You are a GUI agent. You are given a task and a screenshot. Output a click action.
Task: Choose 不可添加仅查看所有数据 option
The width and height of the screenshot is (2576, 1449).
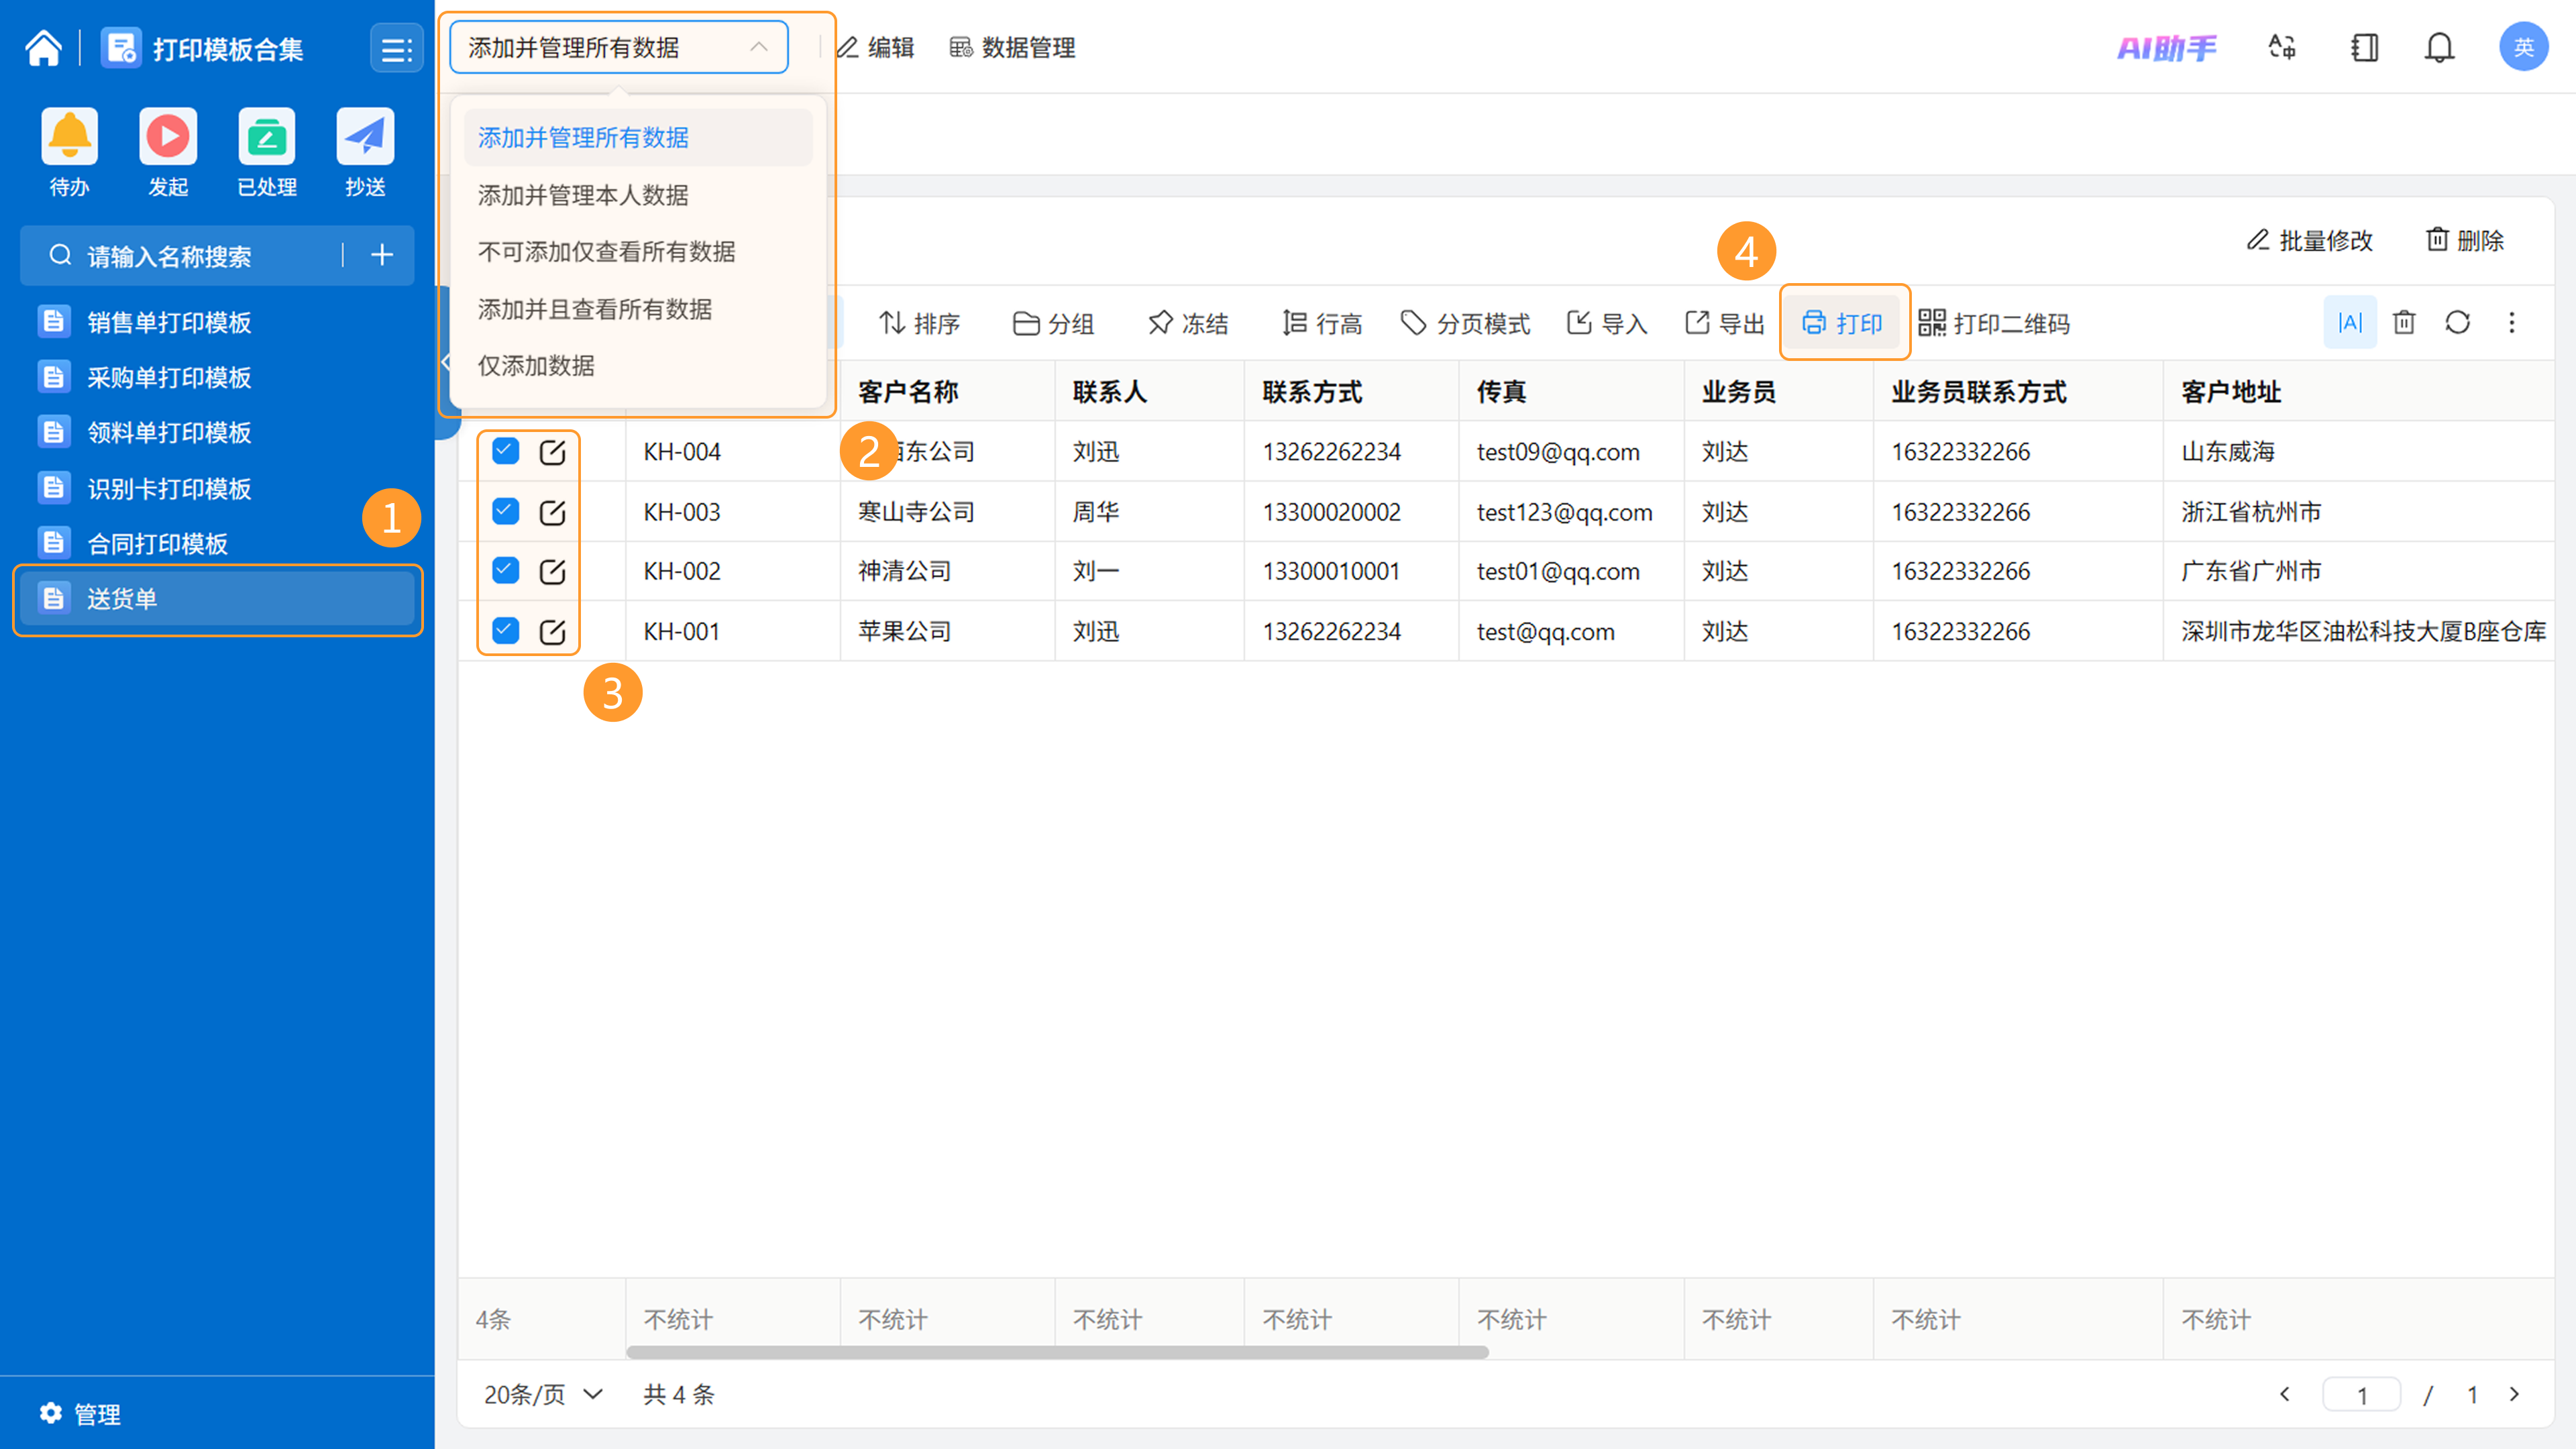pos(638,251)
